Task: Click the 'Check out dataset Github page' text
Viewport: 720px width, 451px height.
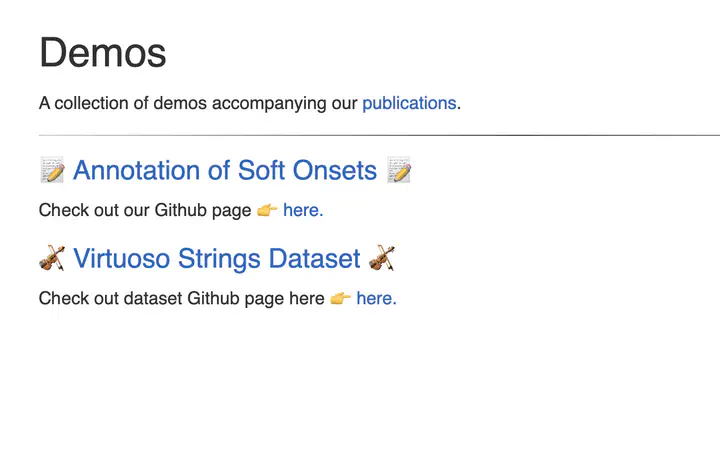Action: click(181, 298)
